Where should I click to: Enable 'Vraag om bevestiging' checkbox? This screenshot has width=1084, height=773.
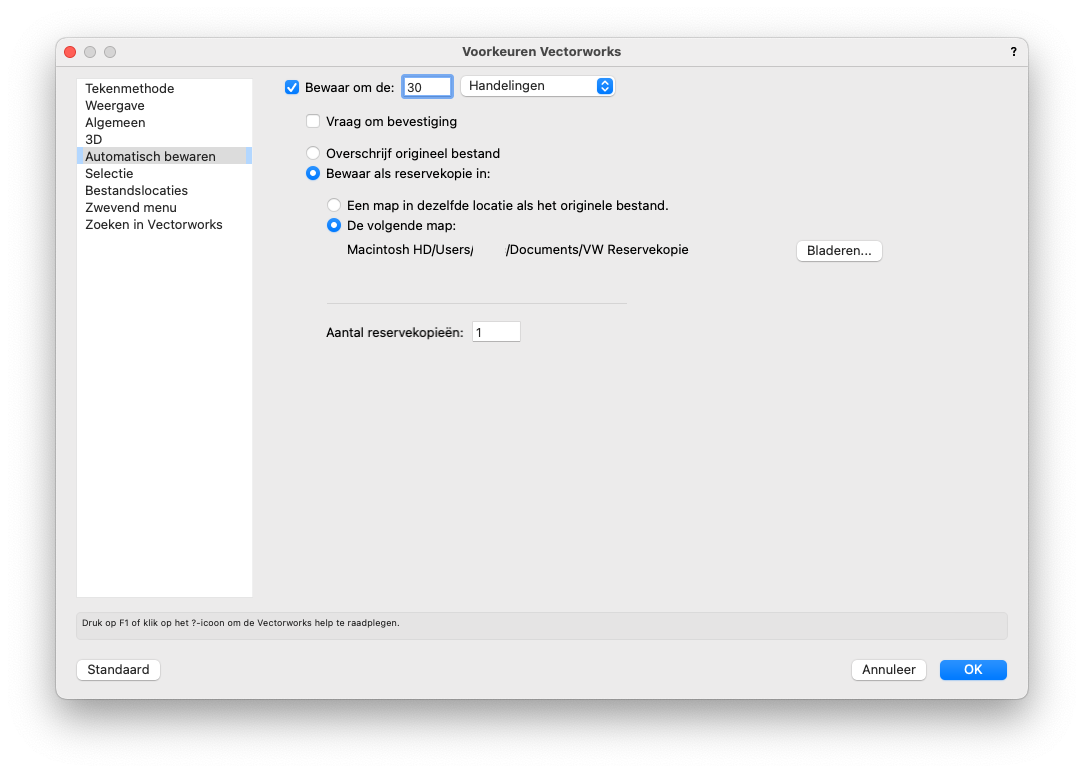pyautogui.click(x=313, y=121)
